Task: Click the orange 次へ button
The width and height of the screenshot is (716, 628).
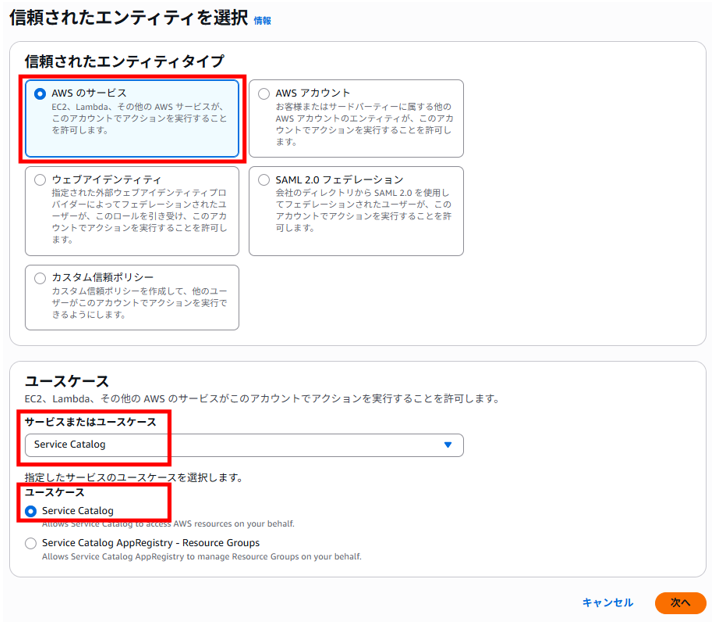Action: pos(680,603)
